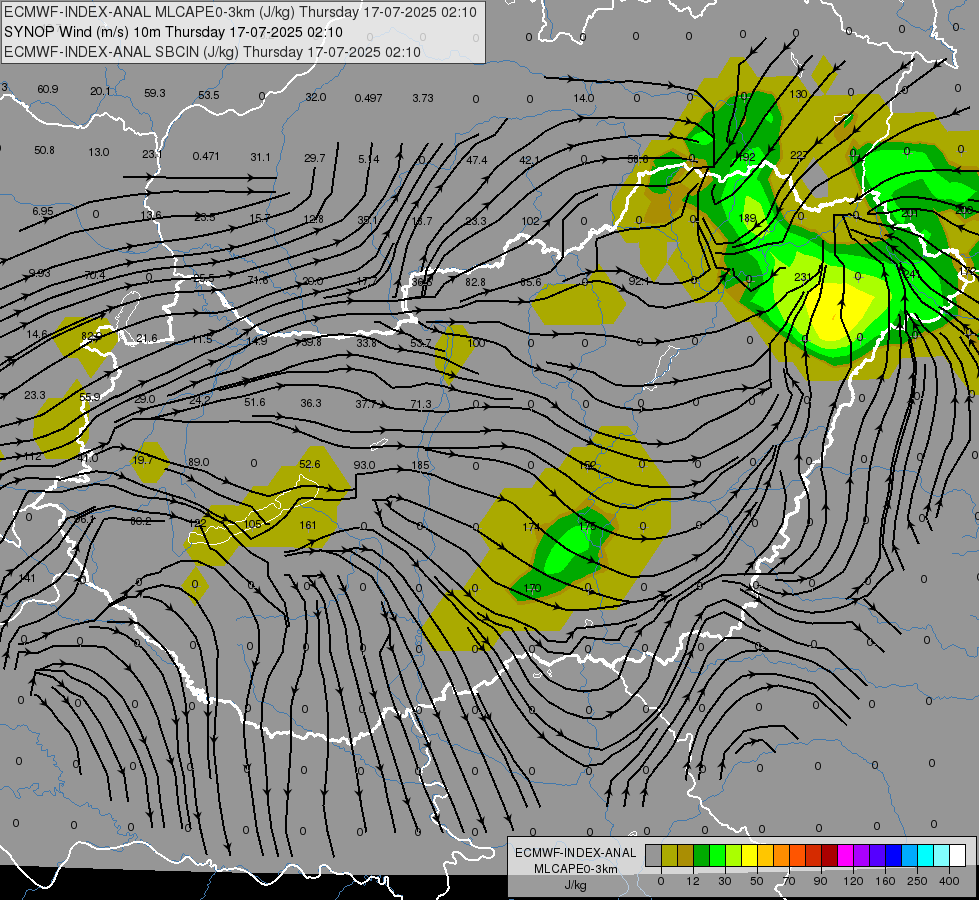Click the 50.8 grid value
The width and height of the screenshot is (979, 900).
pos(44,151)
